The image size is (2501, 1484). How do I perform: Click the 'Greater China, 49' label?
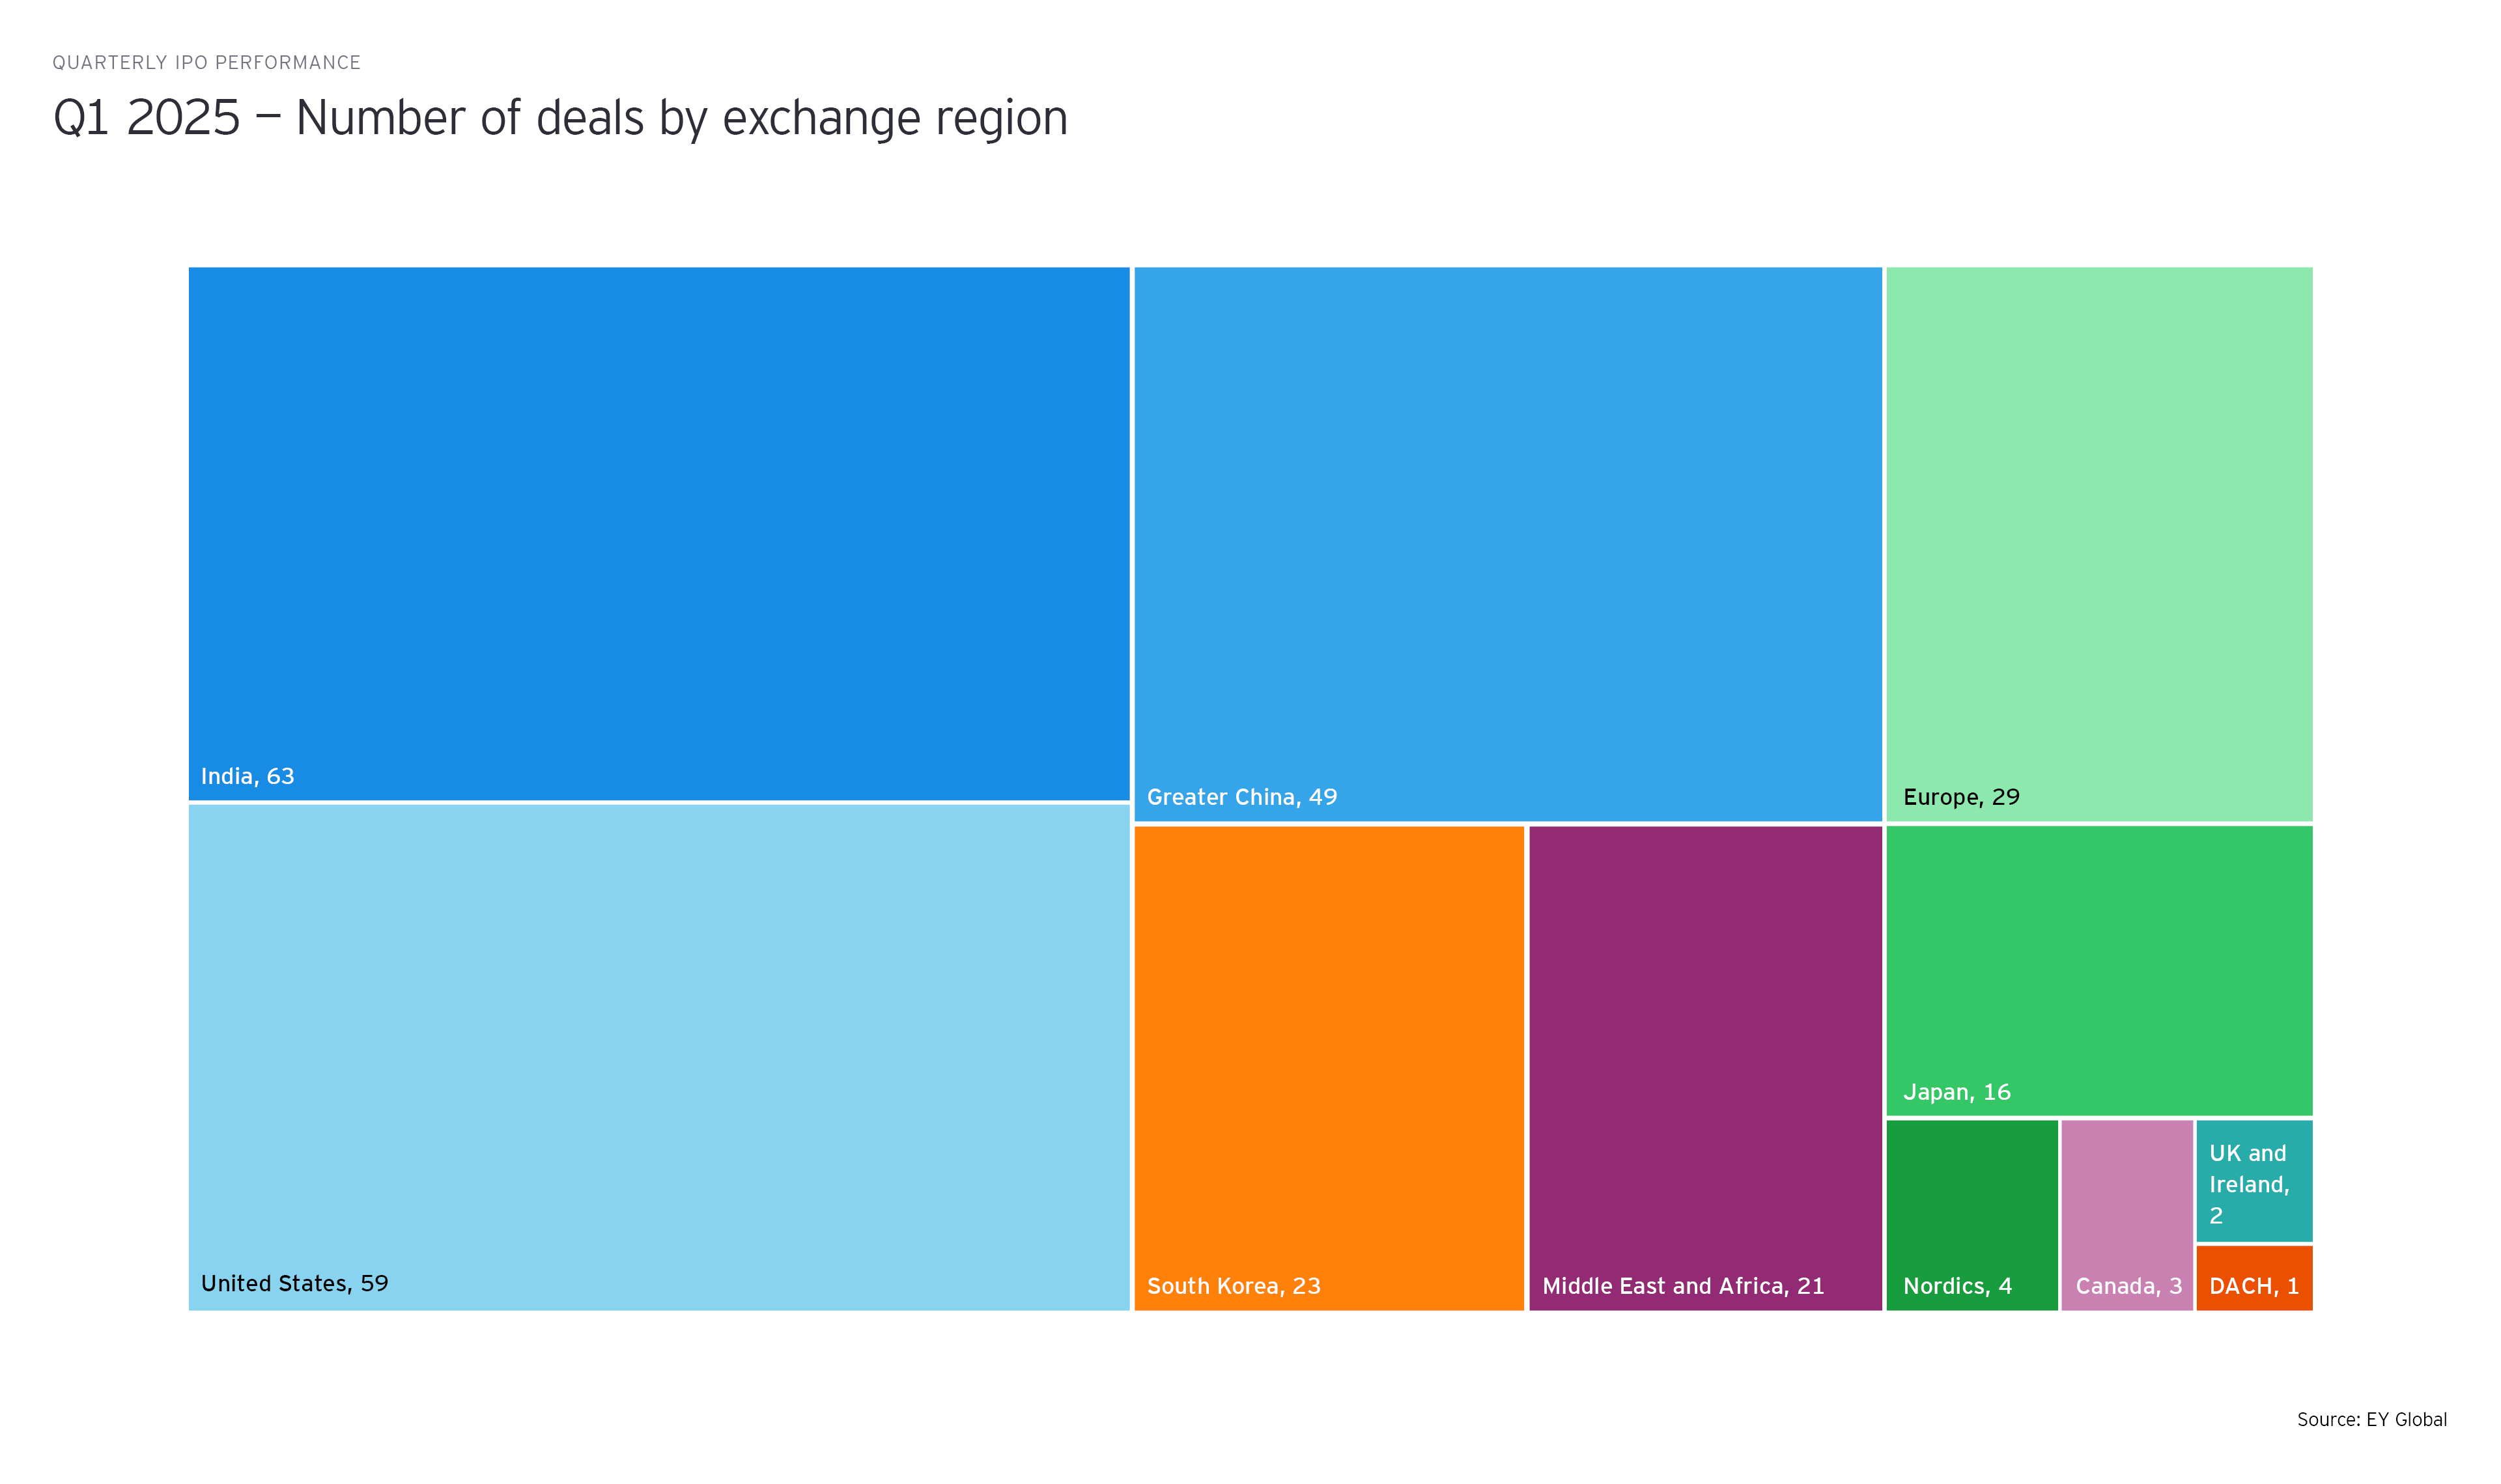1241,798
